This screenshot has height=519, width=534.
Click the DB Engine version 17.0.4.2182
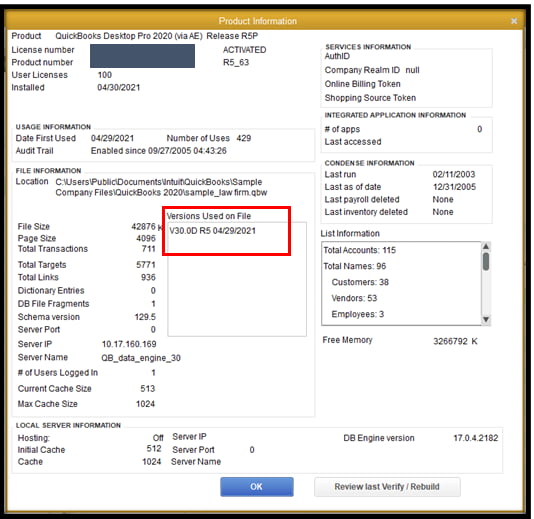tap(475, 438)
